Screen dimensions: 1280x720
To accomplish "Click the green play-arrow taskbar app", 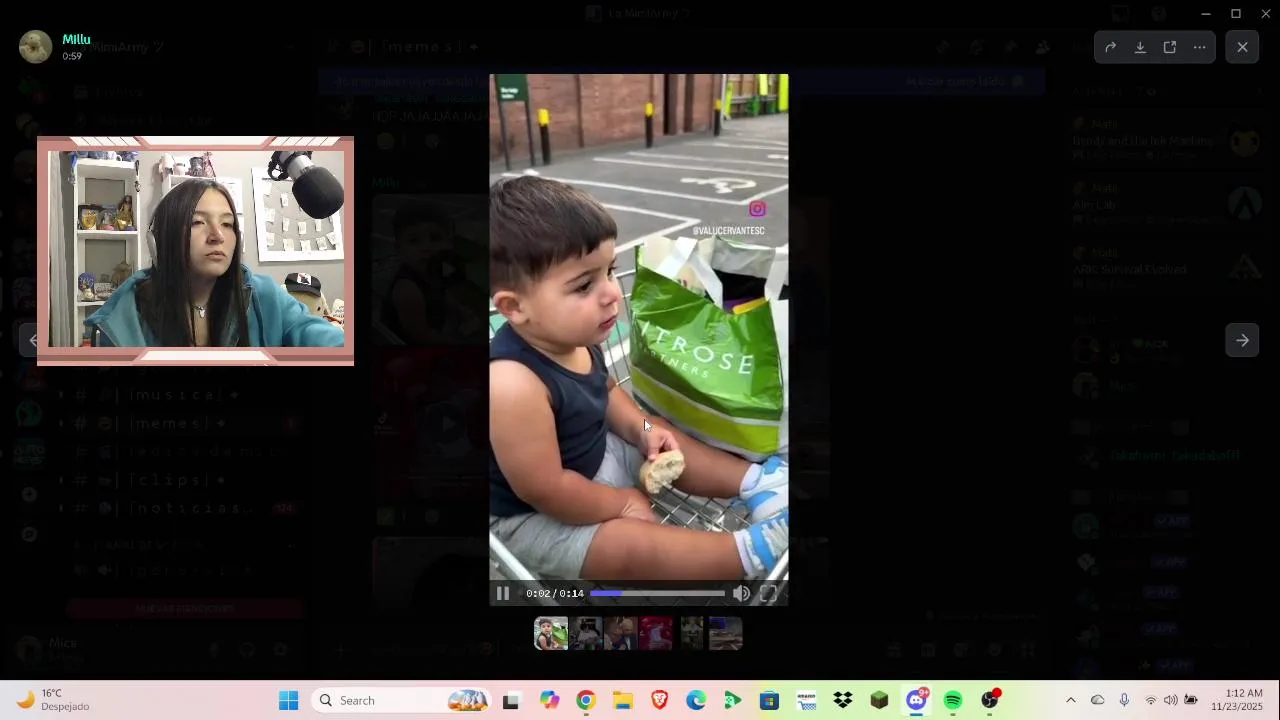I will 733,700.
